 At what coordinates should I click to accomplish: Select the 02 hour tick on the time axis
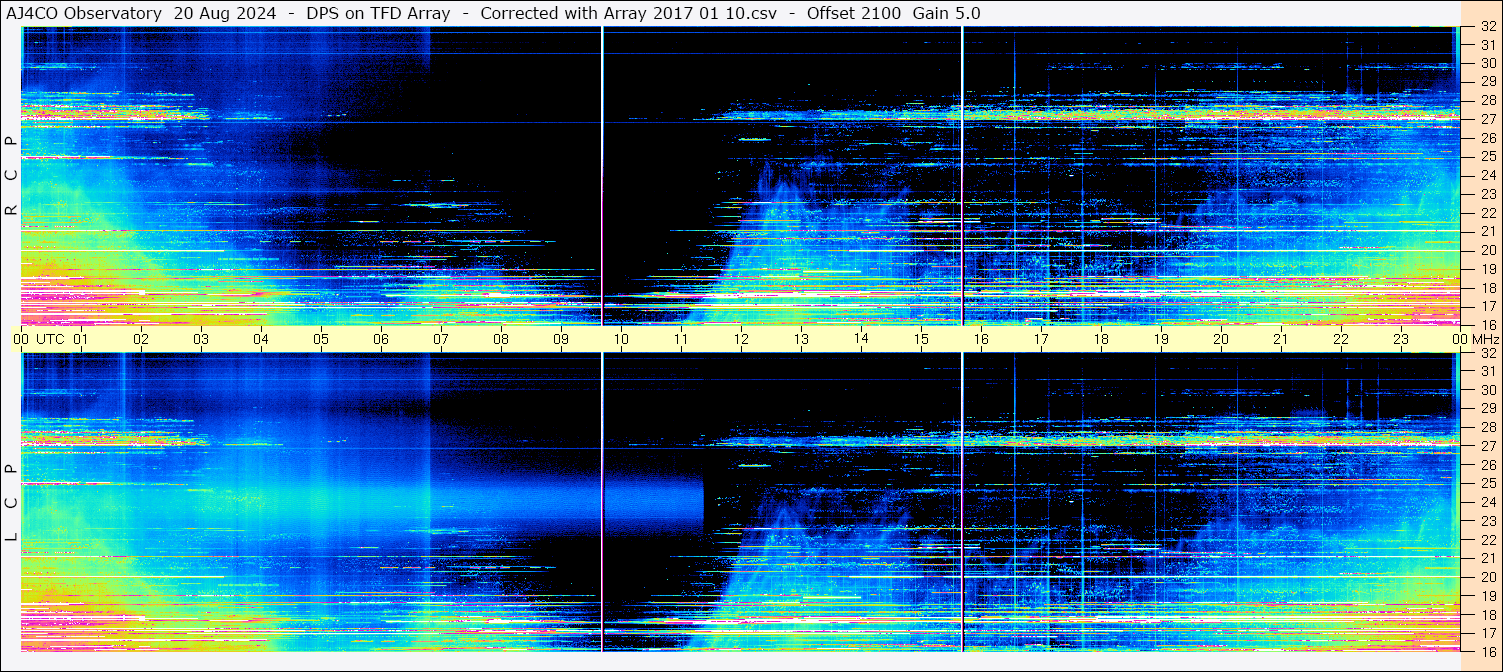pyautogui.click(x=141, y=339)
